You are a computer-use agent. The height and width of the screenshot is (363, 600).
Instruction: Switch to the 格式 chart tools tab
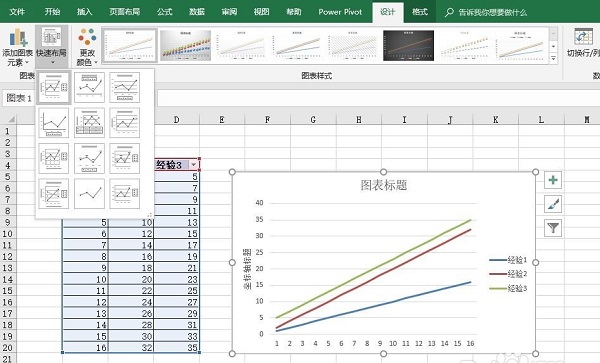point(420,12)
